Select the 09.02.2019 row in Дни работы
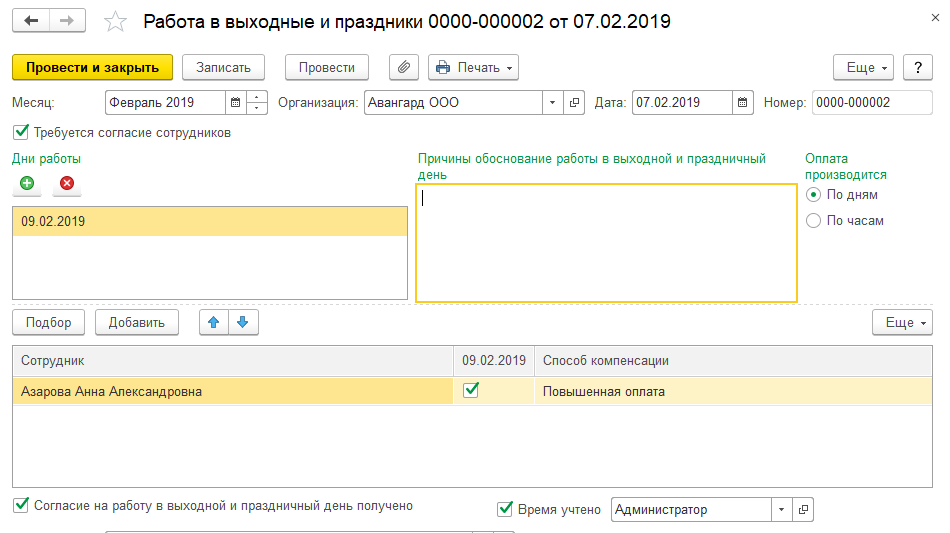 tap(210, 221)
